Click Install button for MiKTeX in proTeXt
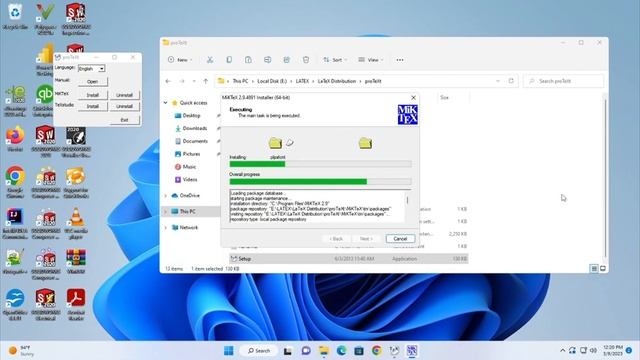This screenshot has height=360, width=640. click(93, 95)
